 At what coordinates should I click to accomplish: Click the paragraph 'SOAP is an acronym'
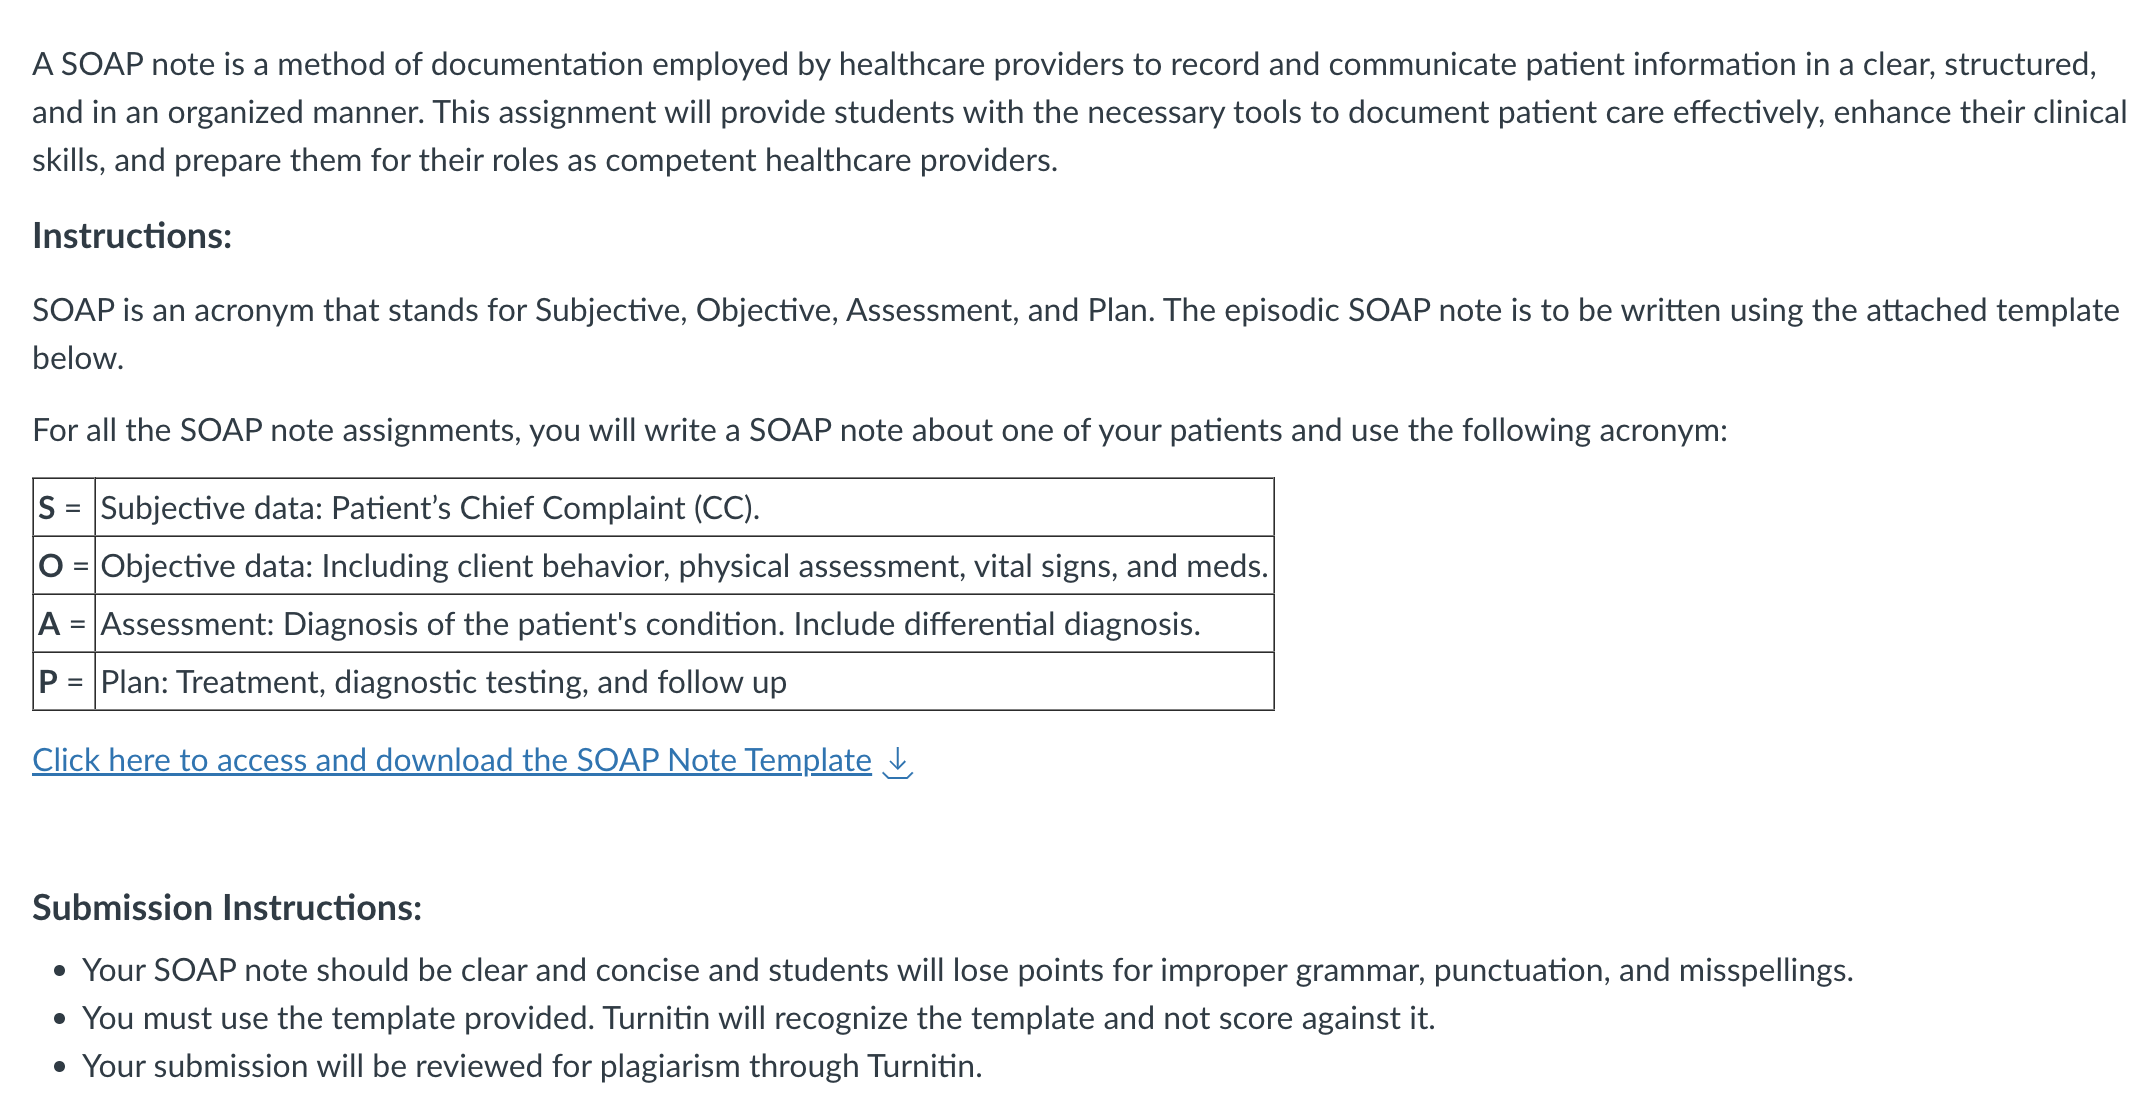pos(1075,334)
